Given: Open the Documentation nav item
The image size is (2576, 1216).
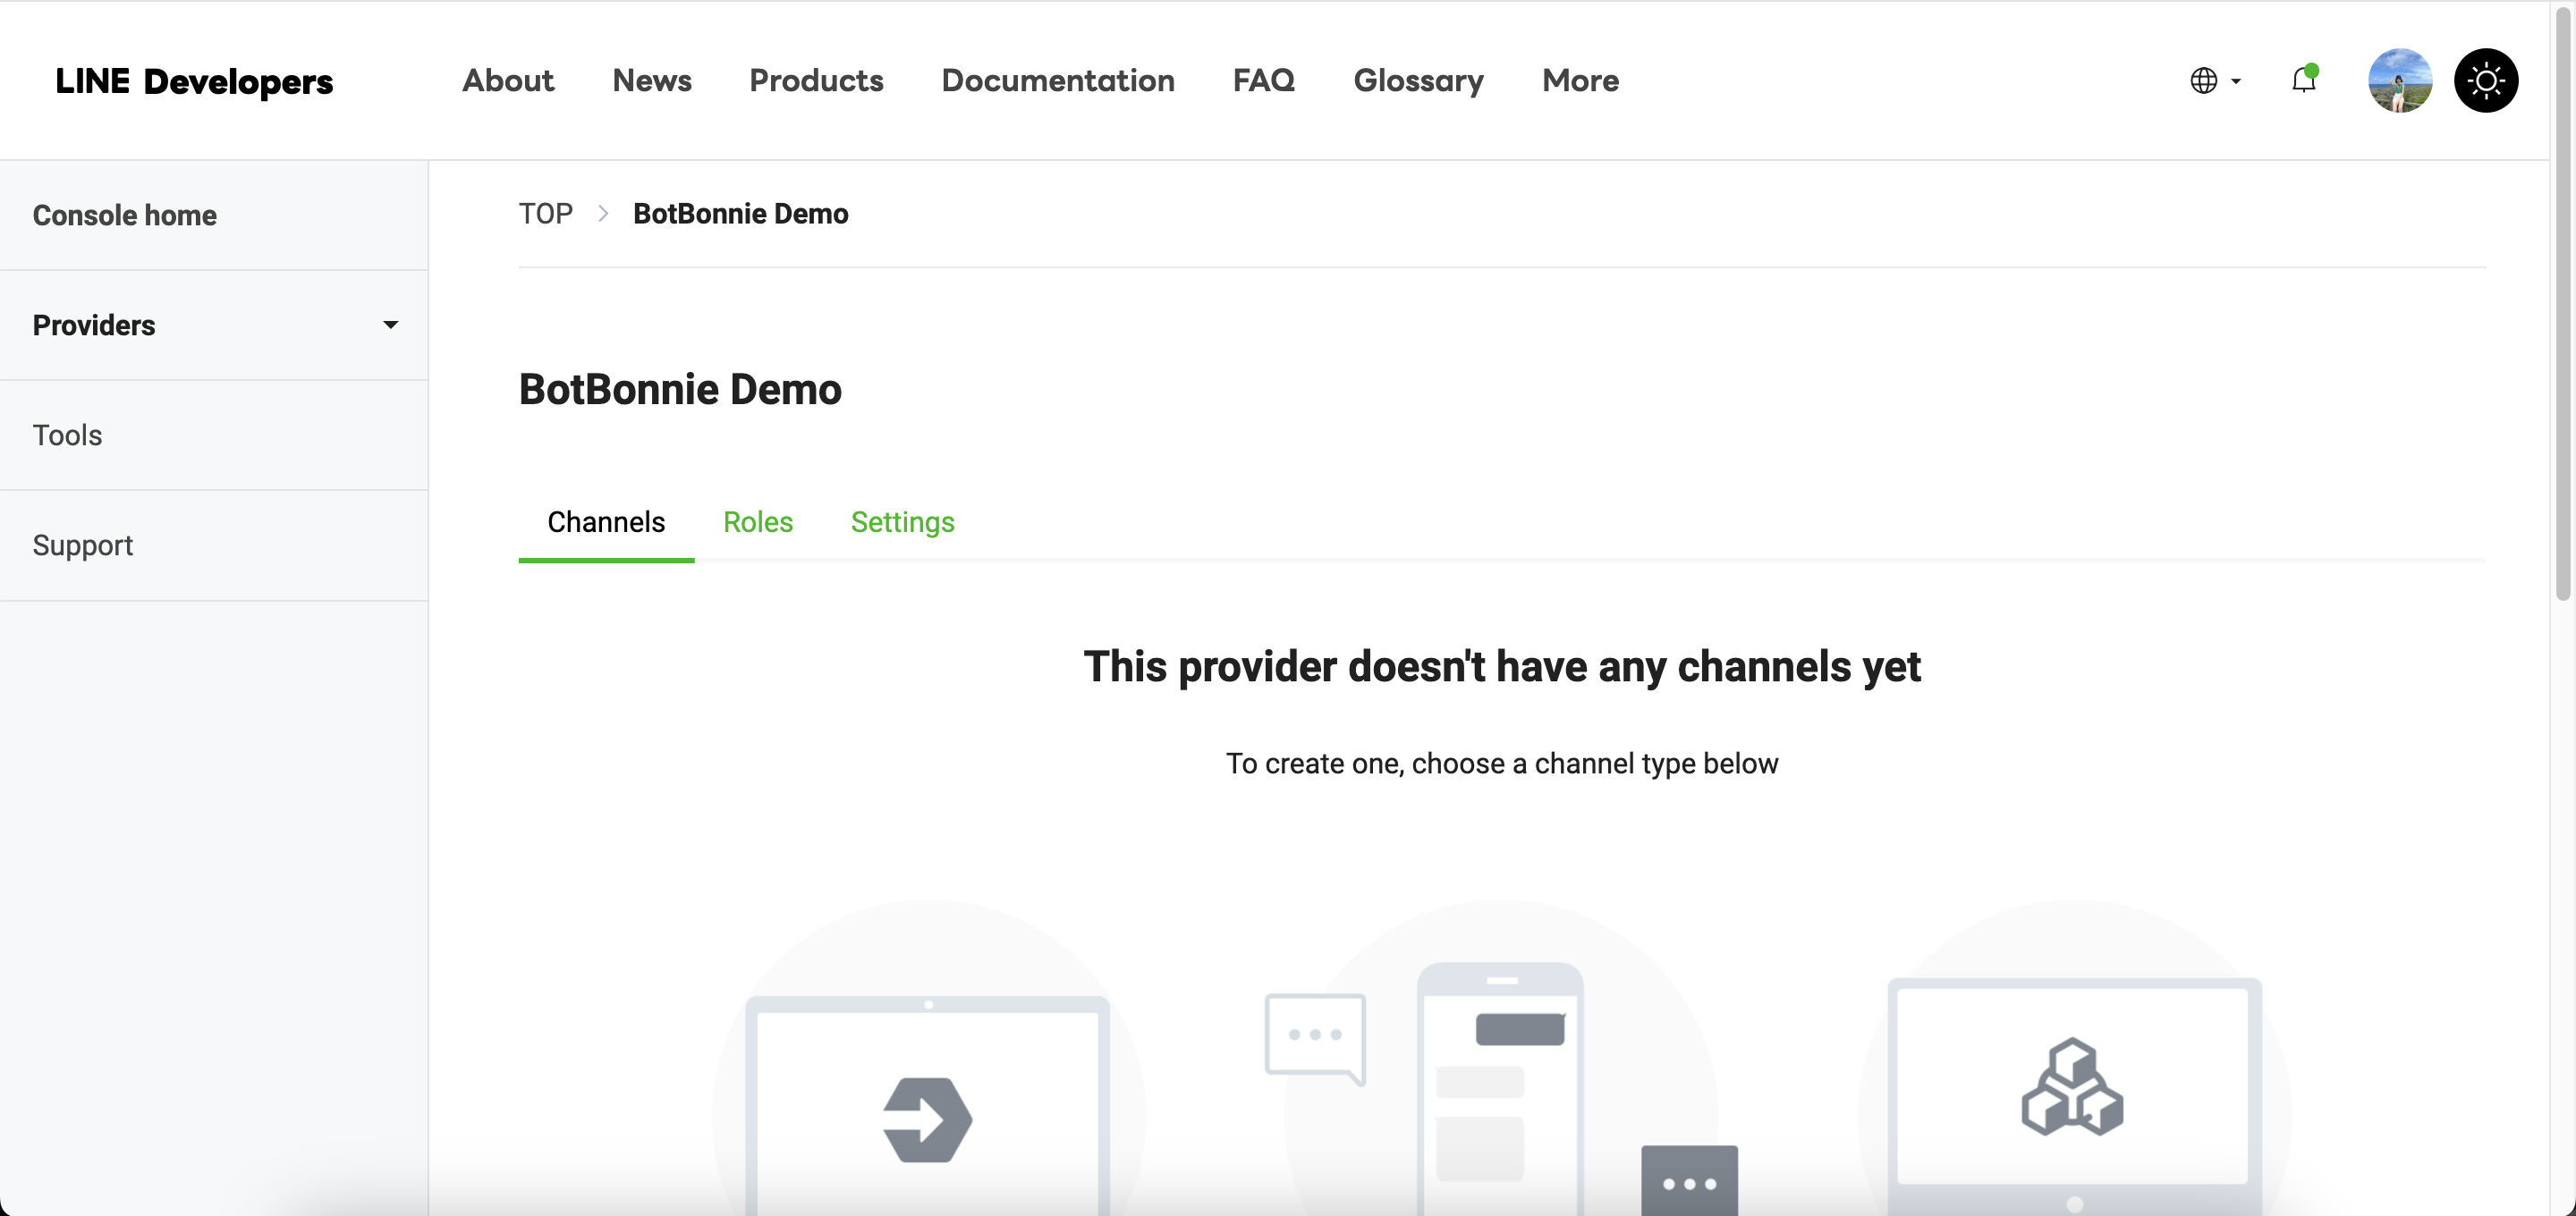Looking at the screenshot, I should click(1057, 80).
